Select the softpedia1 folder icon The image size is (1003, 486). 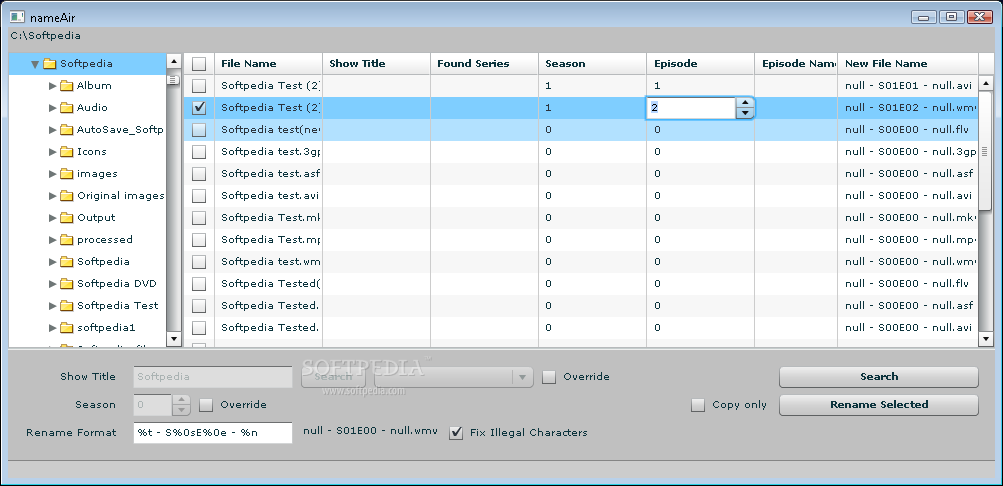click(x=67, y=327)
